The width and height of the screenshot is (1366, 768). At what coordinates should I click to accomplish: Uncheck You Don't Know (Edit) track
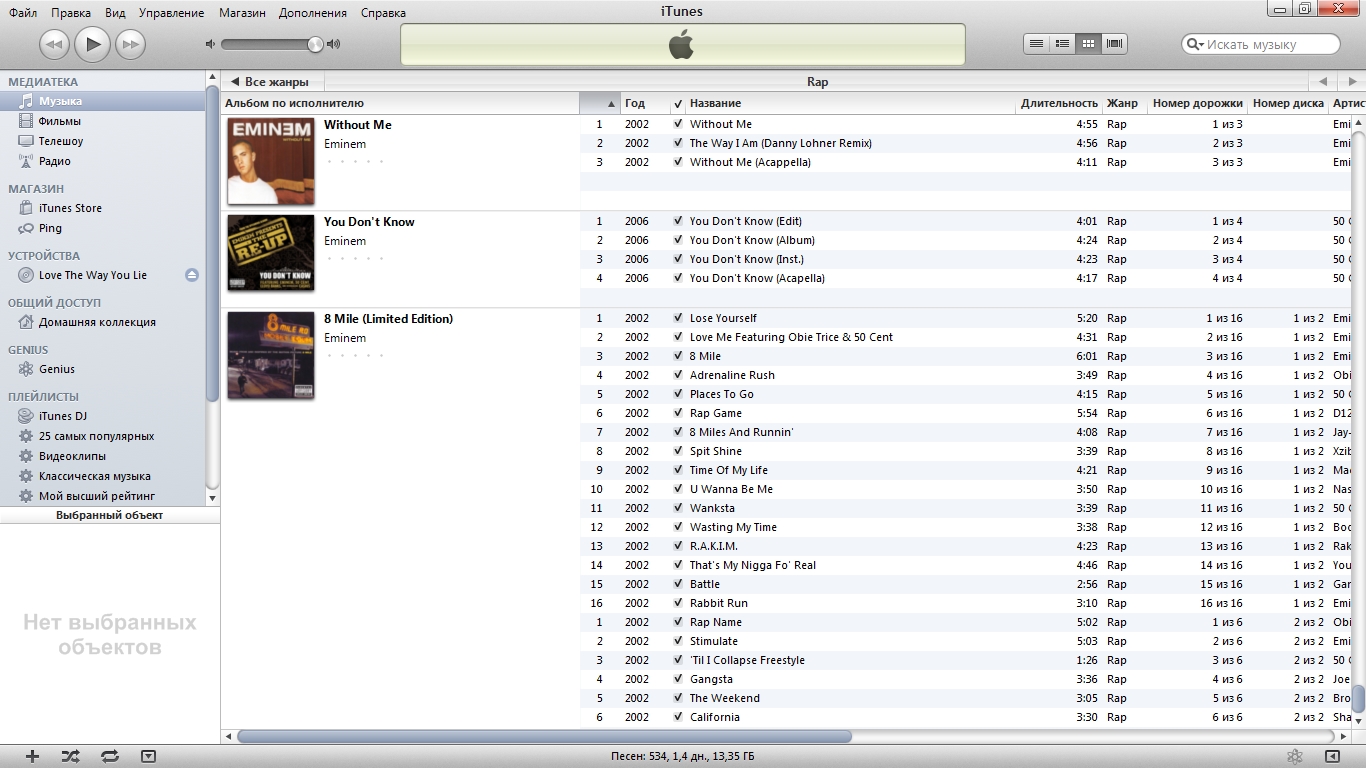678,221
